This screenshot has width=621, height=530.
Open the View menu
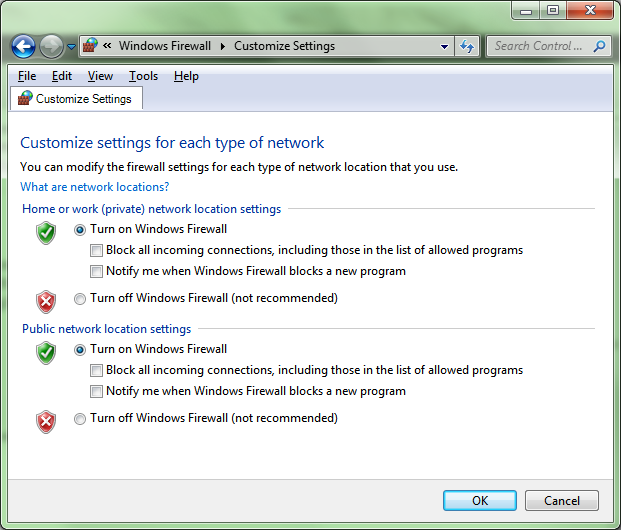click(100, 76)
